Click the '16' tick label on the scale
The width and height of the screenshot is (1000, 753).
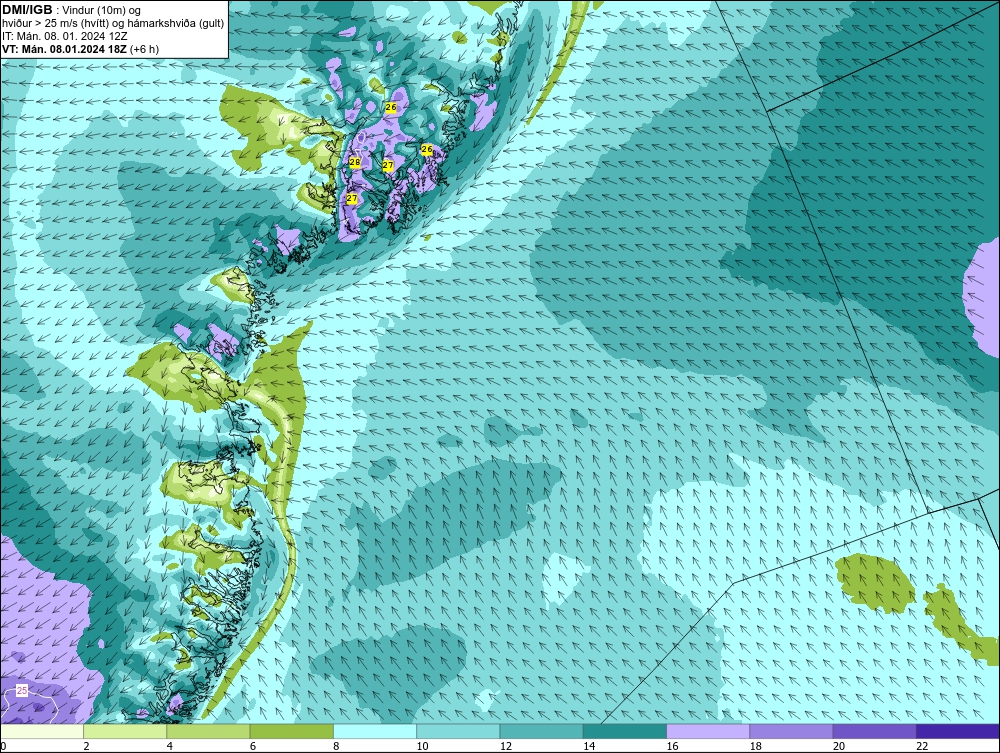point(672,746)
